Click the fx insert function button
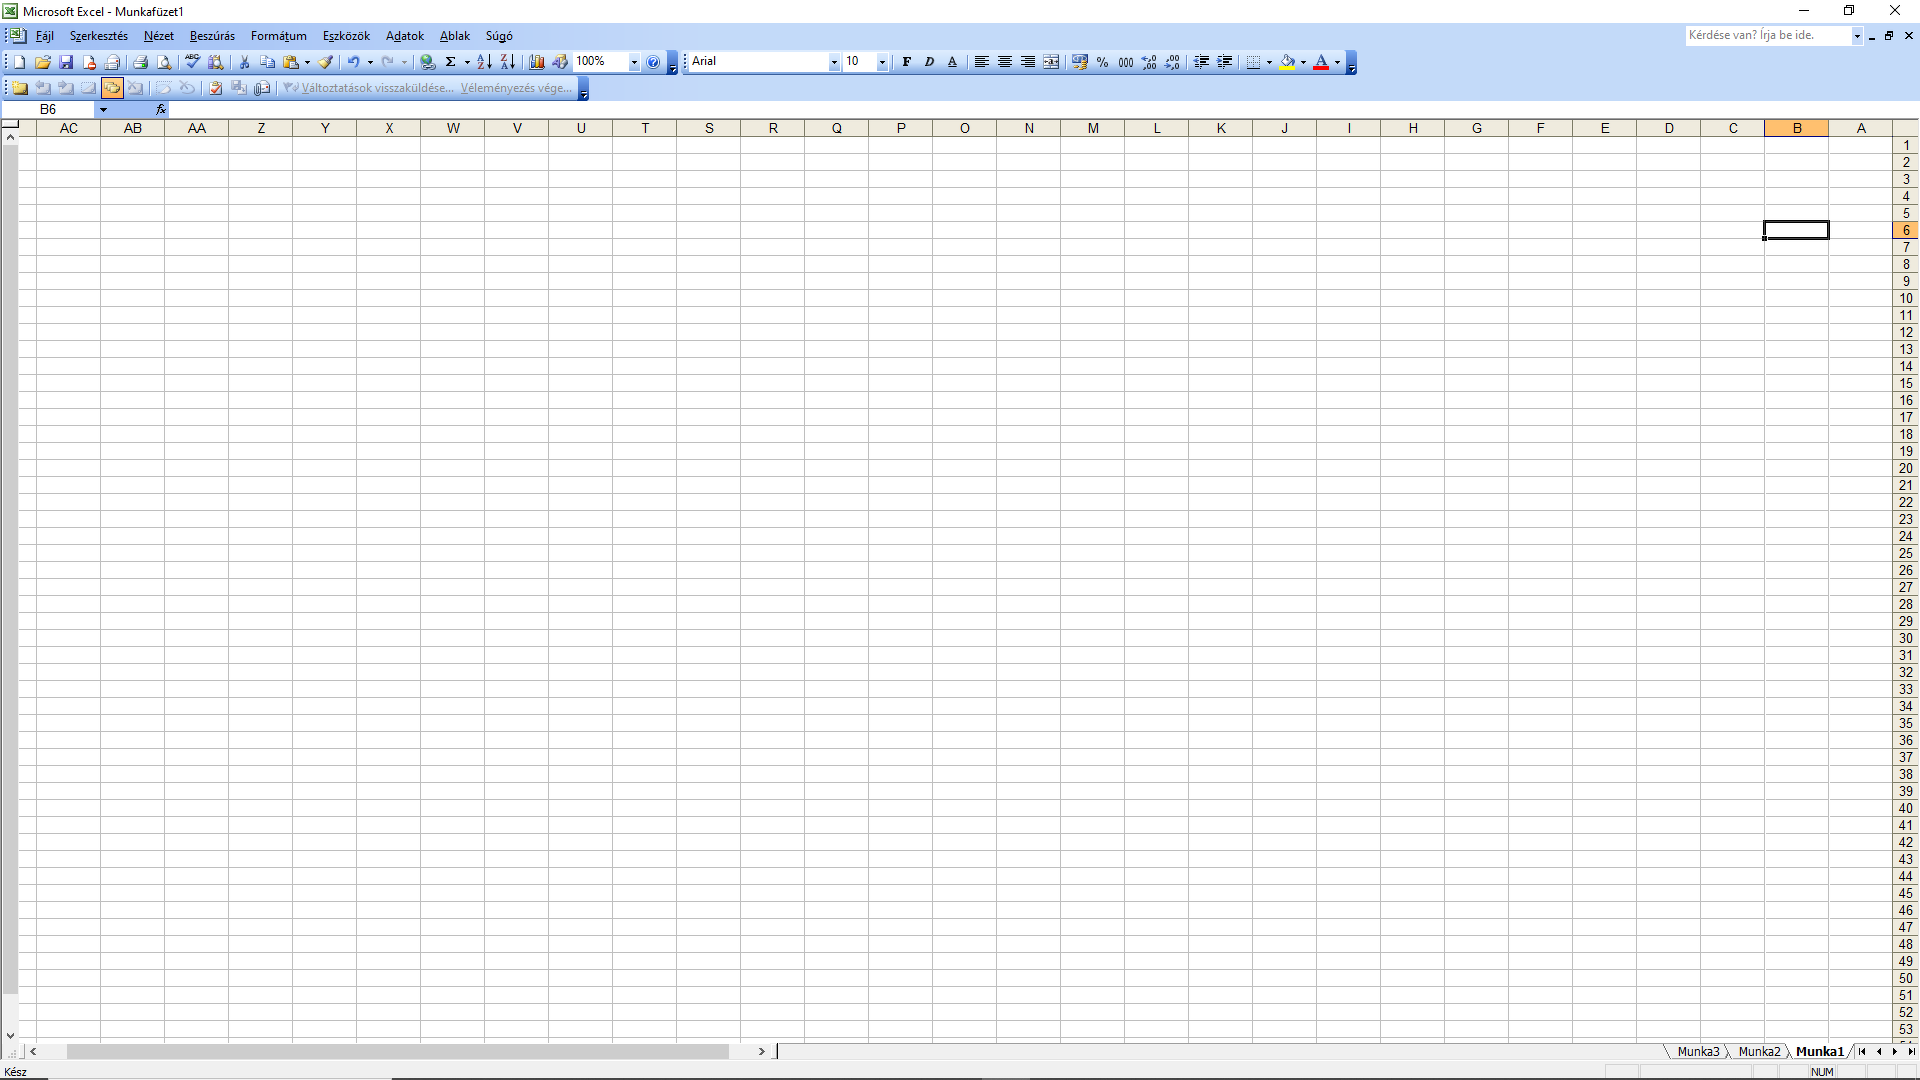Screen dimensions: 1920x1080 pos(160,110)
